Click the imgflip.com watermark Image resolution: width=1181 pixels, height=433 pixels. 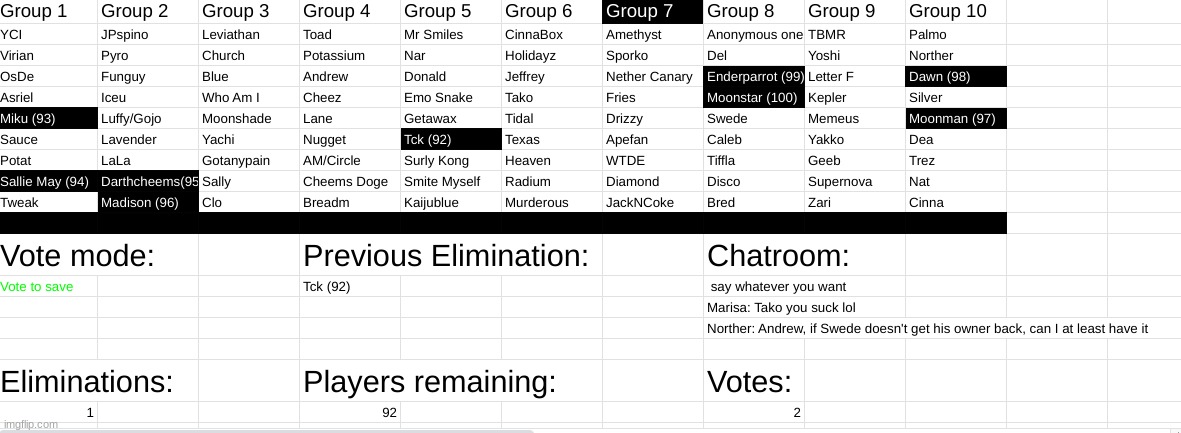tap(30, 424)
